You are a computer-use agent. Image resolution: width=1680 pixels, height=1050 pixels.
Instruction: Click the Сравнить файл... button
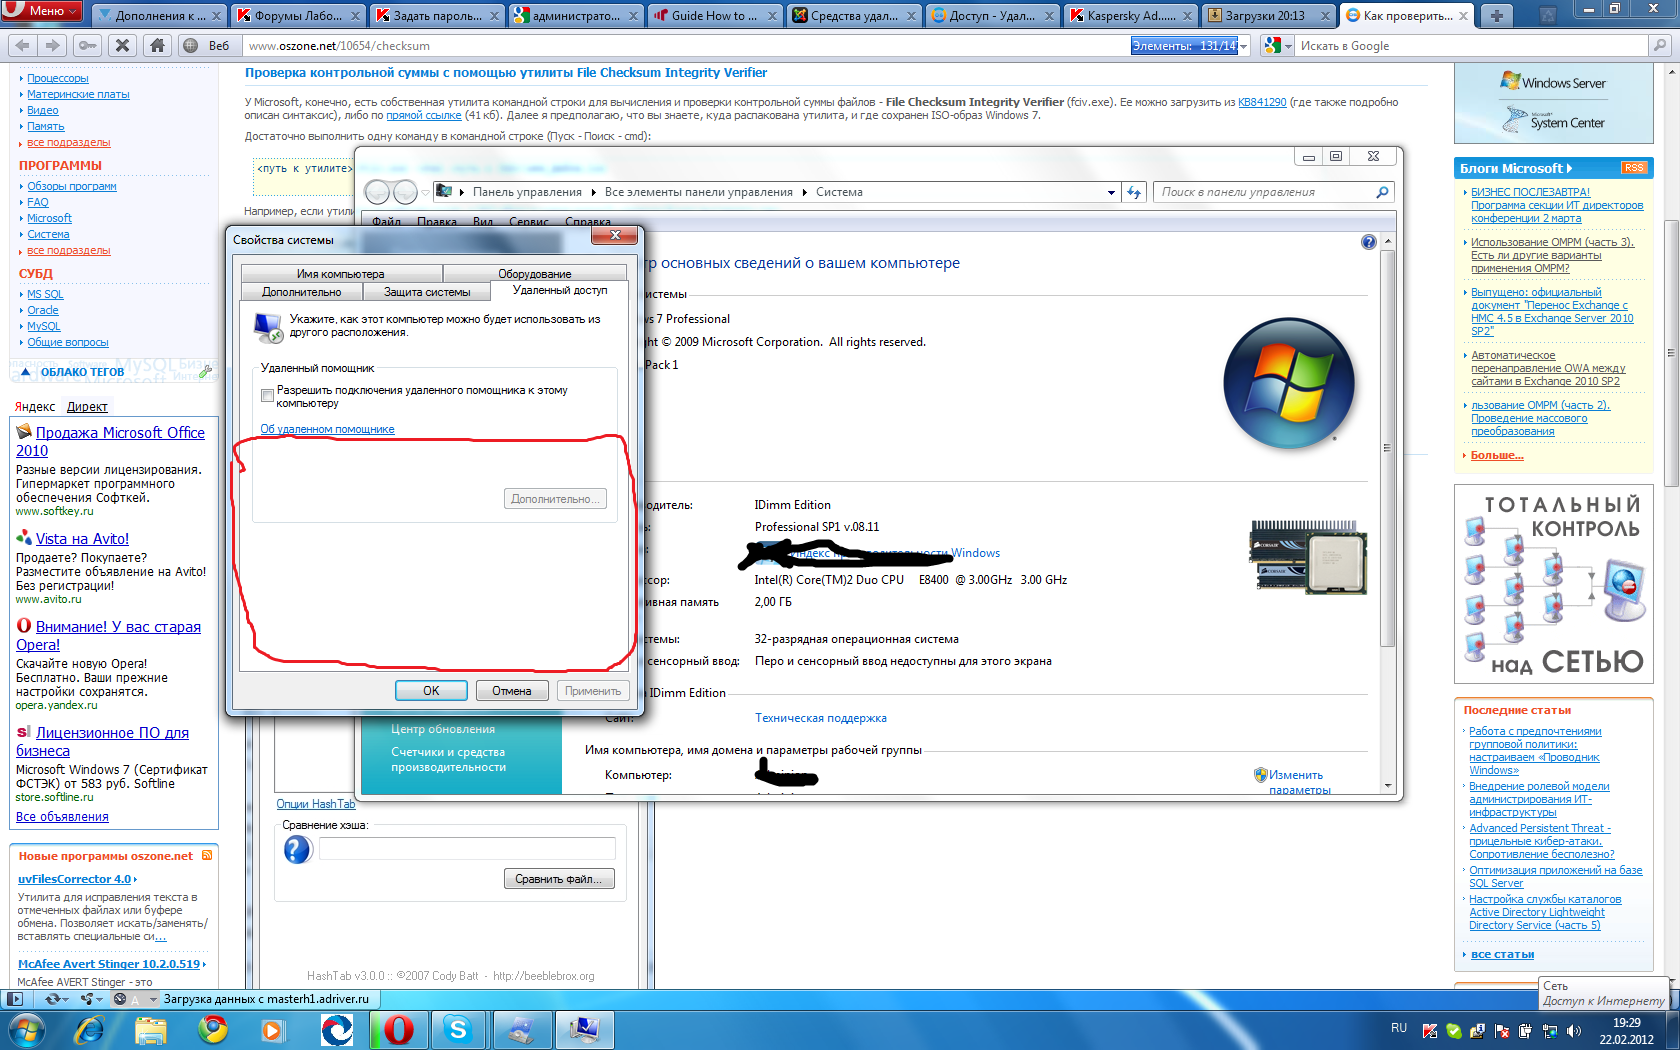pyautogui.click(x=559, y=879)
